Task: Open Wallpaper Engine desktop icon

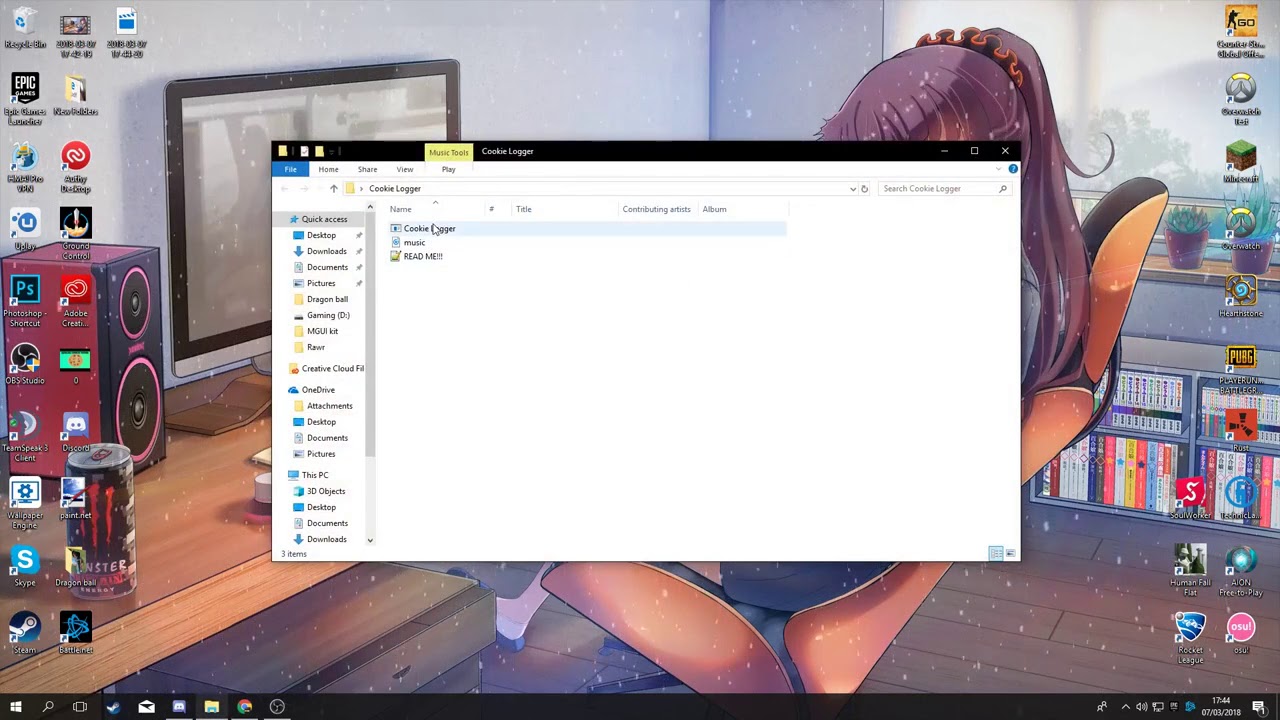Action: 25,503
